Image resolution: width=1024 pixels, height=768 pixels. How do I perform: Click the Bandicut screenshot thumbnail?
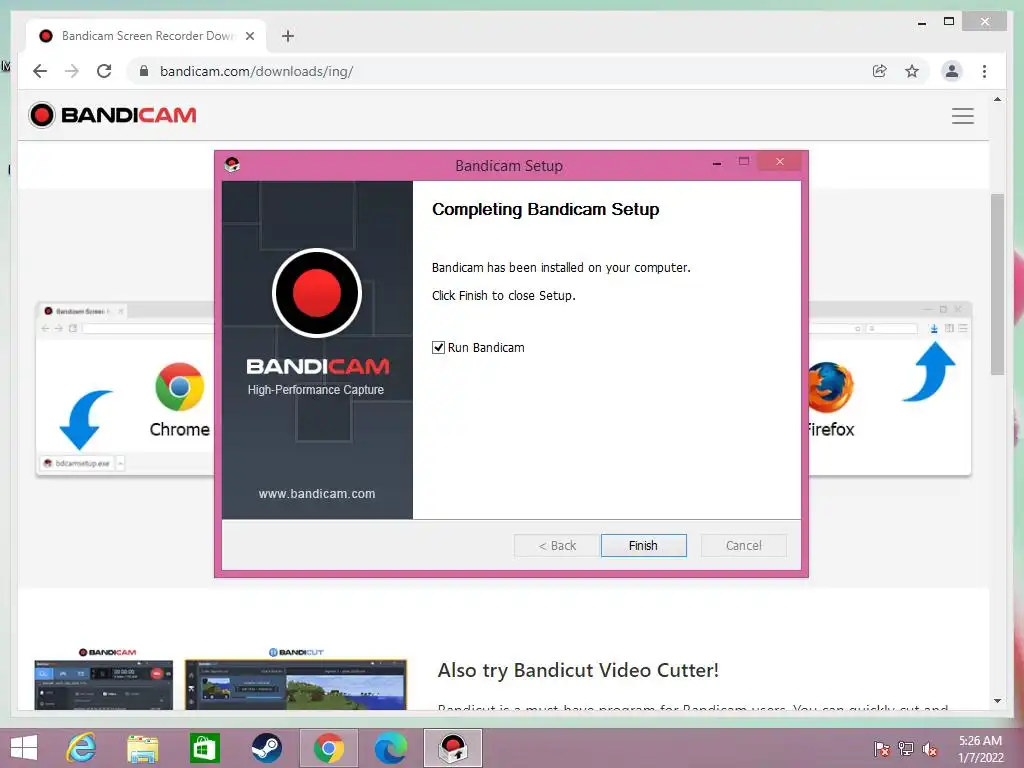tap(296, 684)
